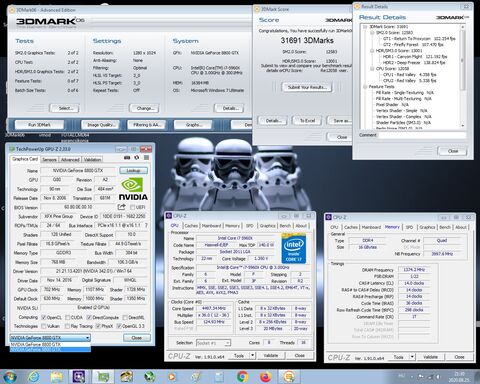
Task: Switch to the Advanced tab in GPU-Z
Action: [x=70, y=160]
